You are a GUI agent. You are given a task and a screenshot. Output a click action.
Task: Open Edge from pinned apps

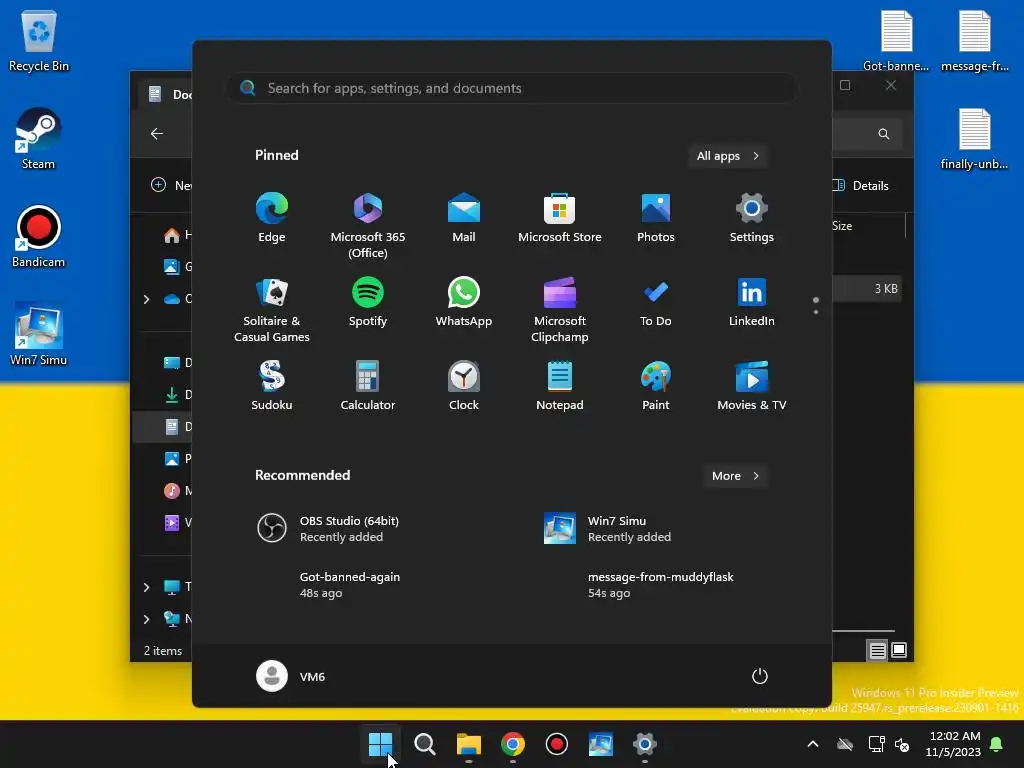click(272, 219)
